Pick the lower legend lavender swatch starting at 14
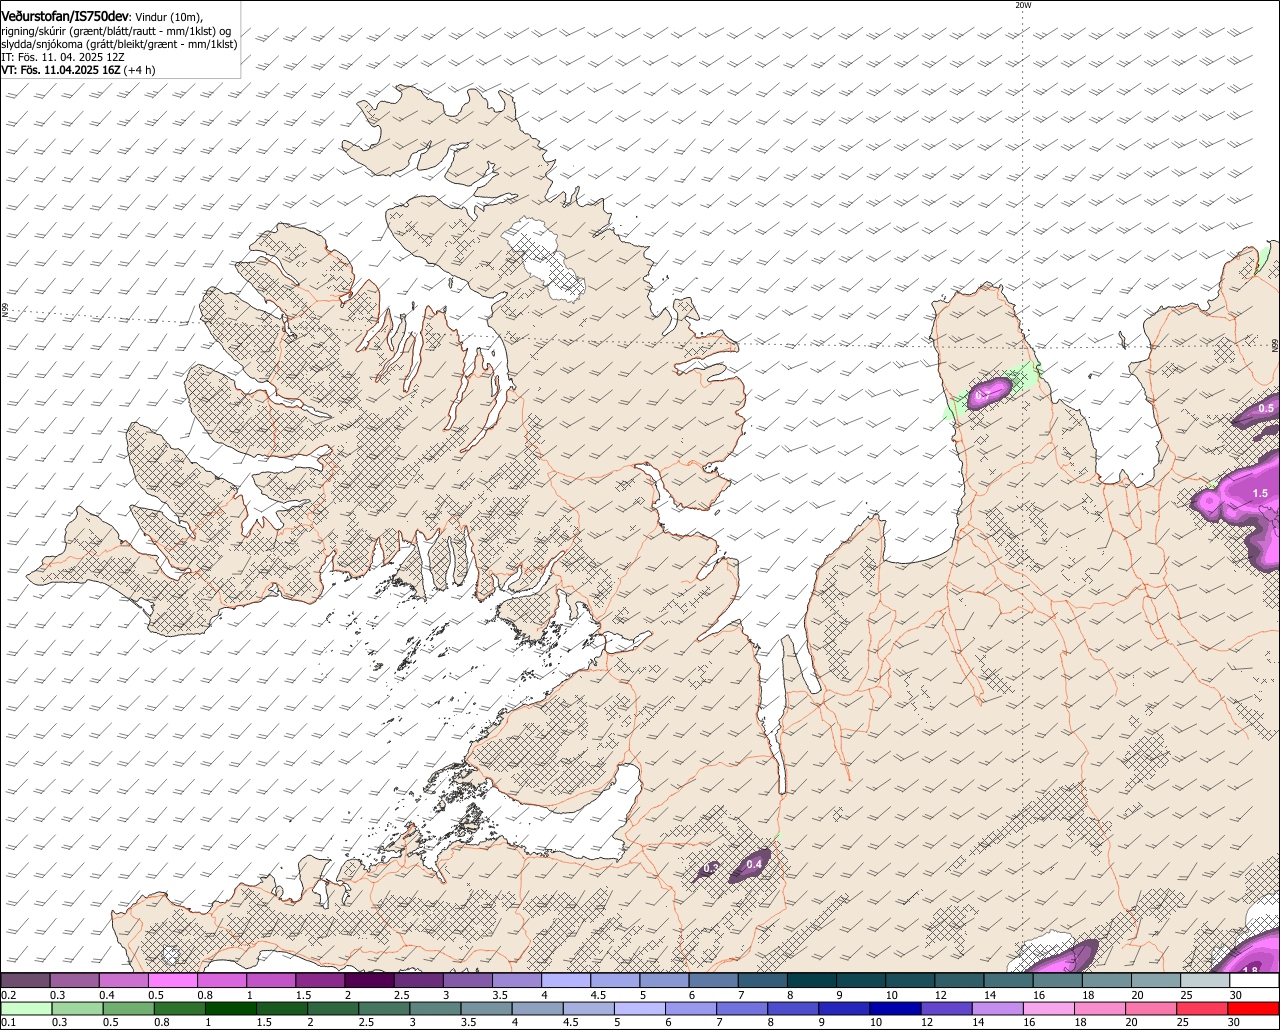This screenshot has width=1280, height=1030. tap(999, 1009)
